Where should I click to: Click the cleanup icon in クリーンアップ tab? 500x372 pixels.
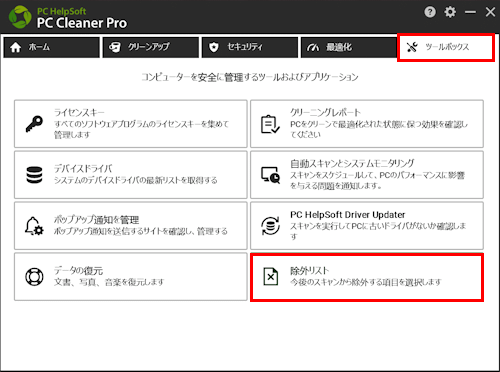pos(115,47)
